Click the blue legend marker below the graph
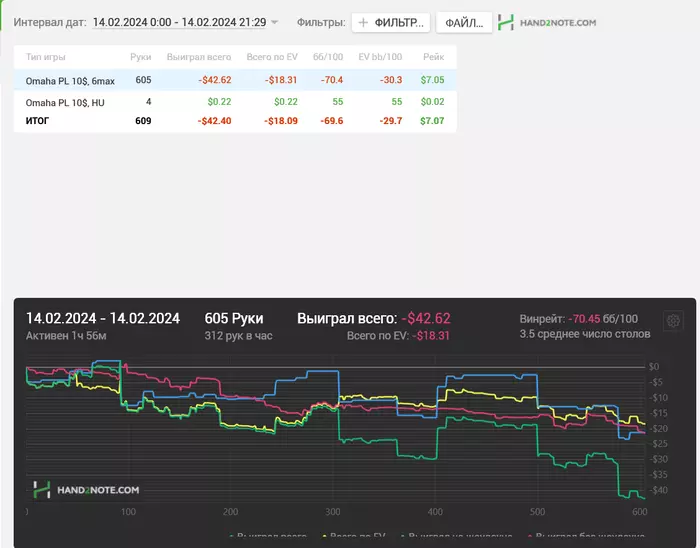The height and width of the screenshot is (548, 700). point(404,538)
